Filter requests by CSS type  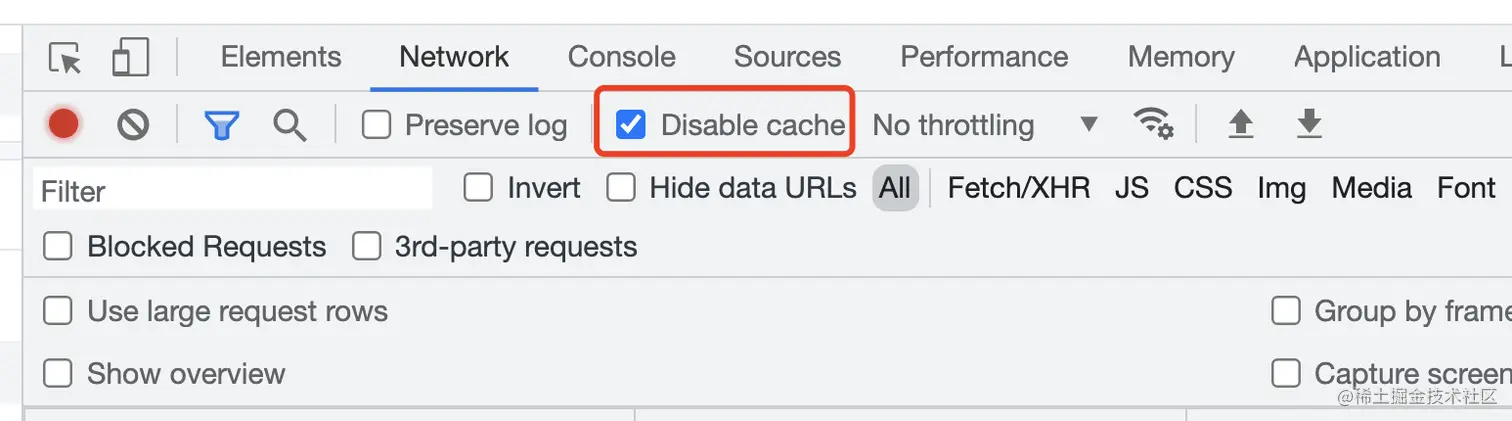(x=1203, y=188)
